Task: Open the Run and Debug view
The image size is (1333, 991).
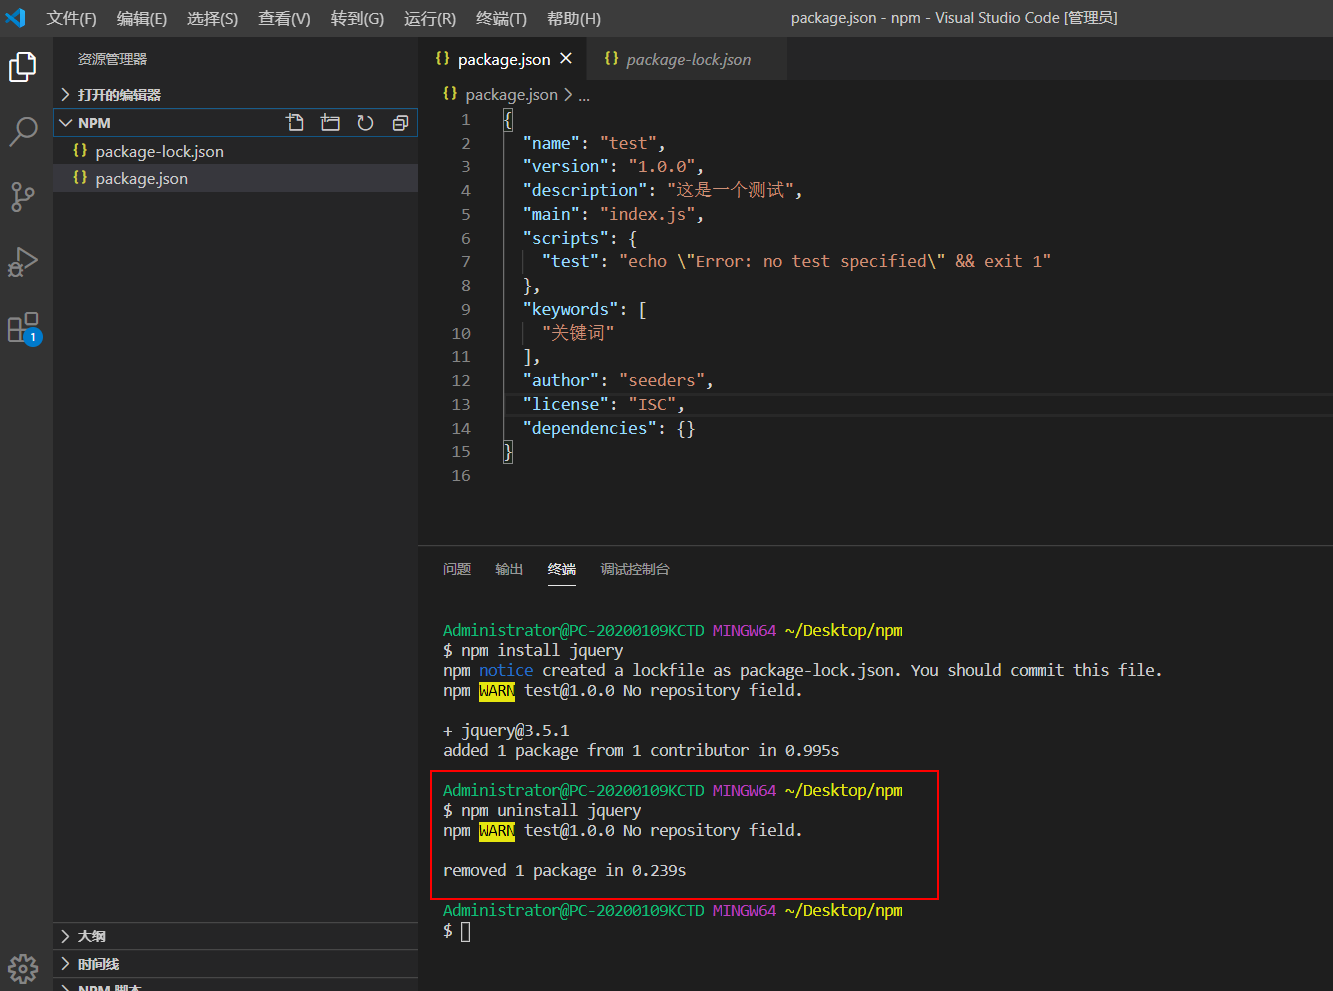Action: (x=23, y=262)
